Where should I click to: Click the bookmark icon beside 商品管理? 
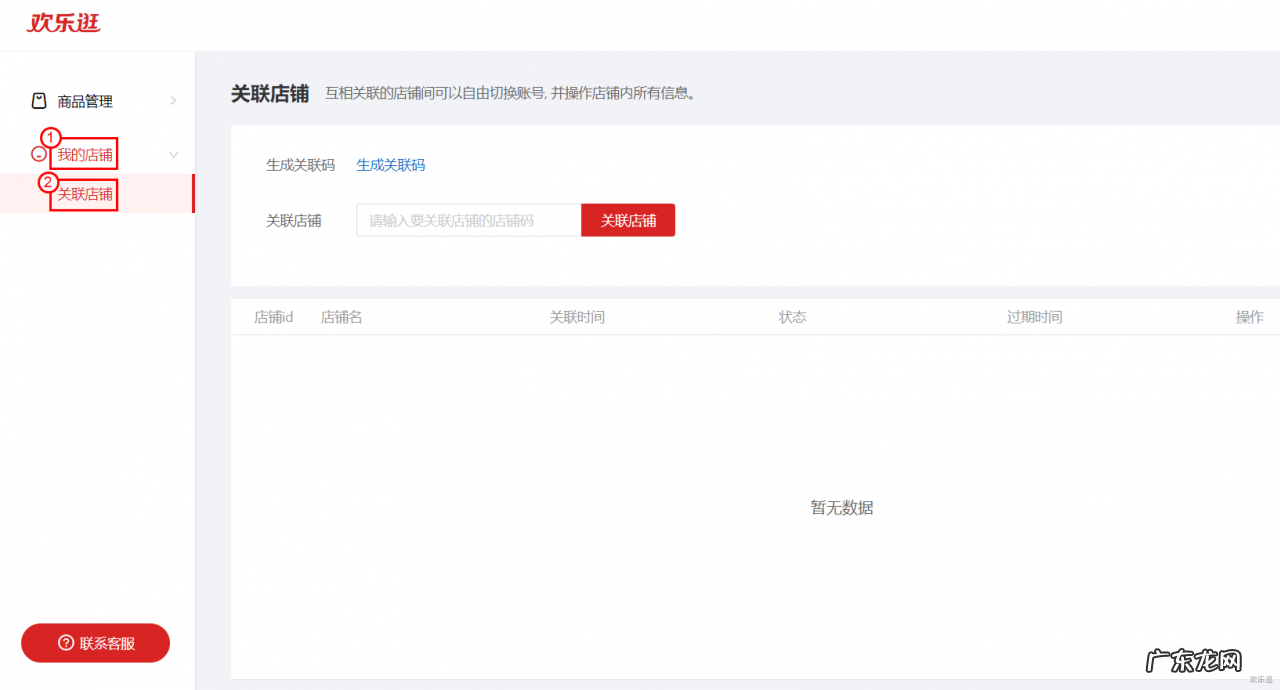[38, 100]
